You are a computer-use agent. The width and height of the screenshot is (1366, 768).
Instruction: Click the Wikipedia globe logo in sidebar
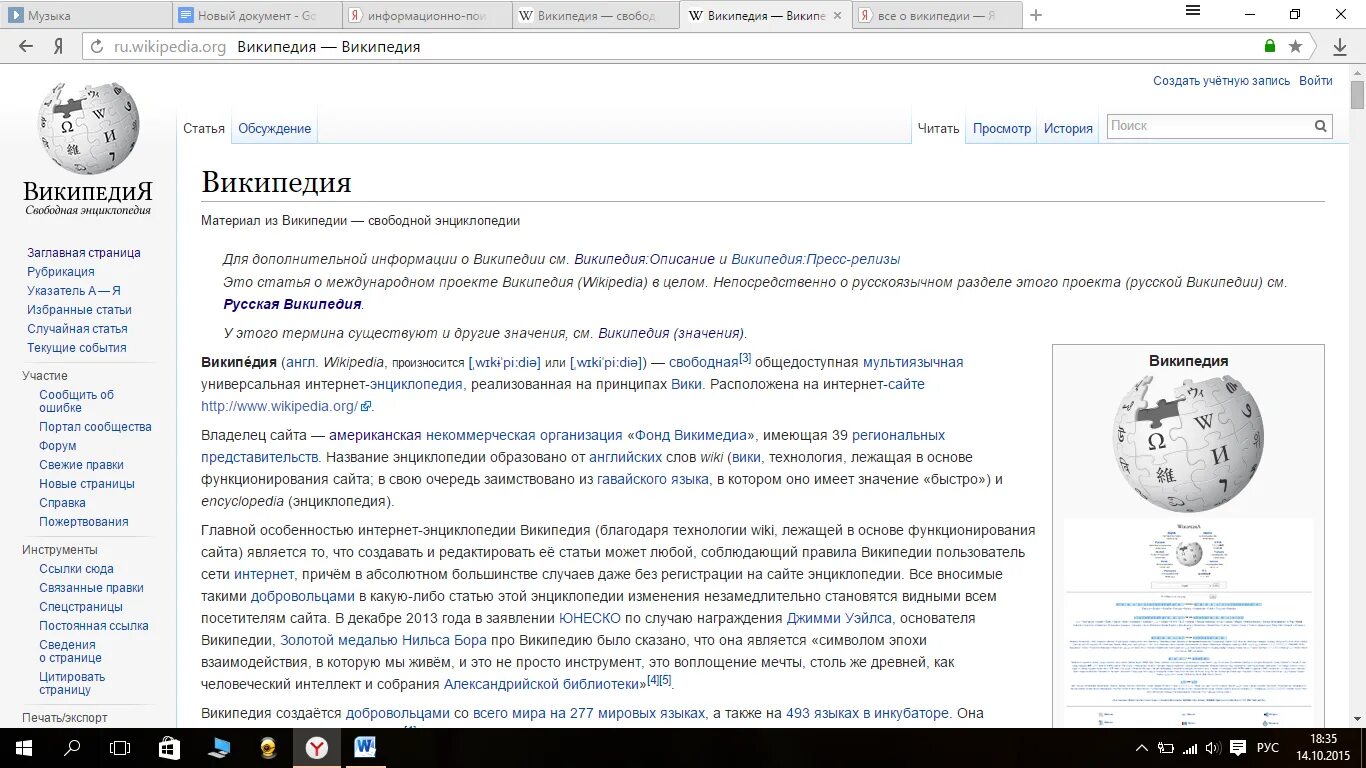click(88, 128)
